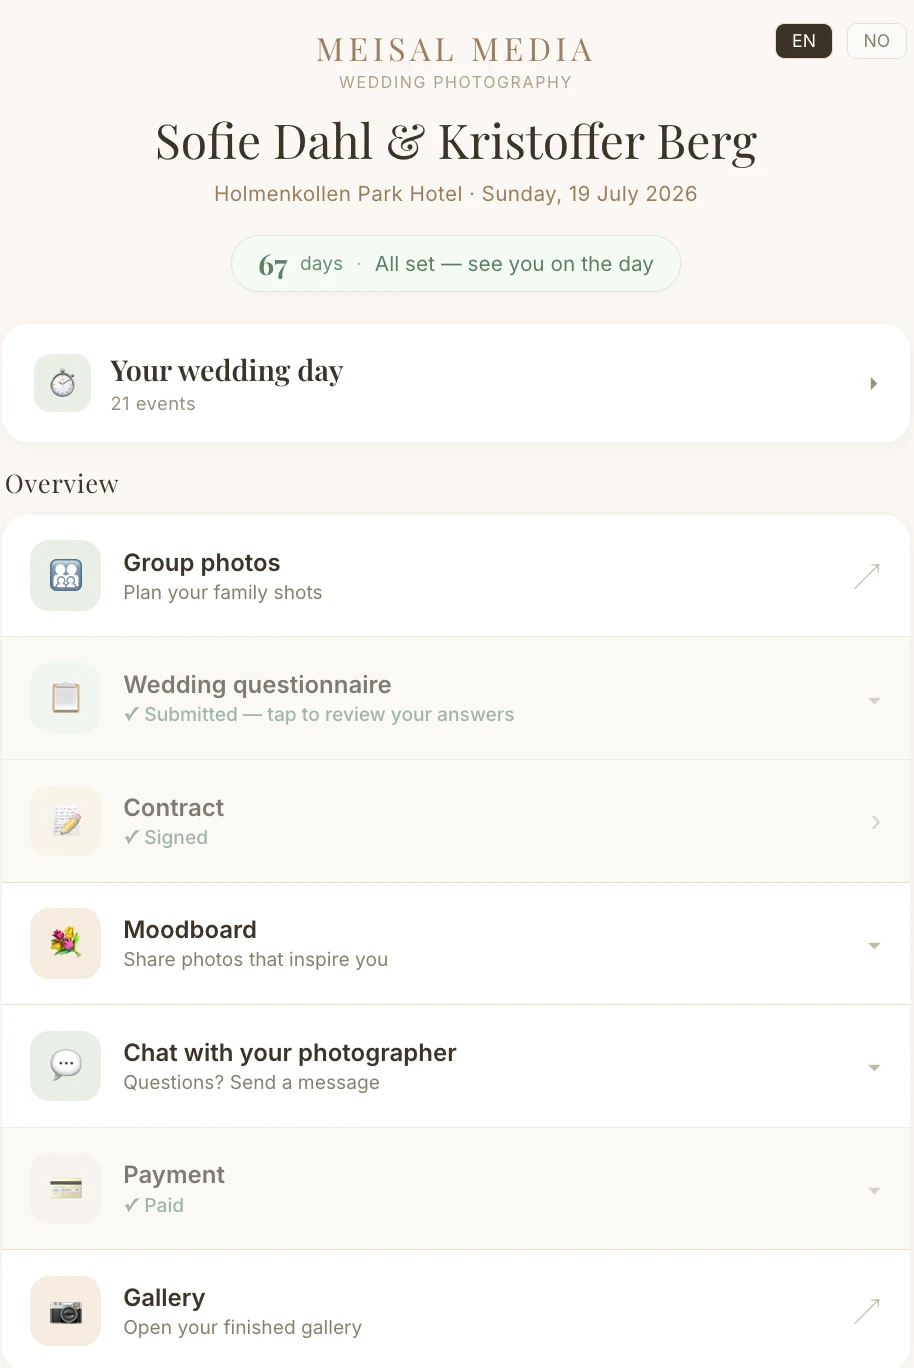Open Group photos external link arrow
The height and width of the screenshot is (1368, 914).
pos(867,576)
